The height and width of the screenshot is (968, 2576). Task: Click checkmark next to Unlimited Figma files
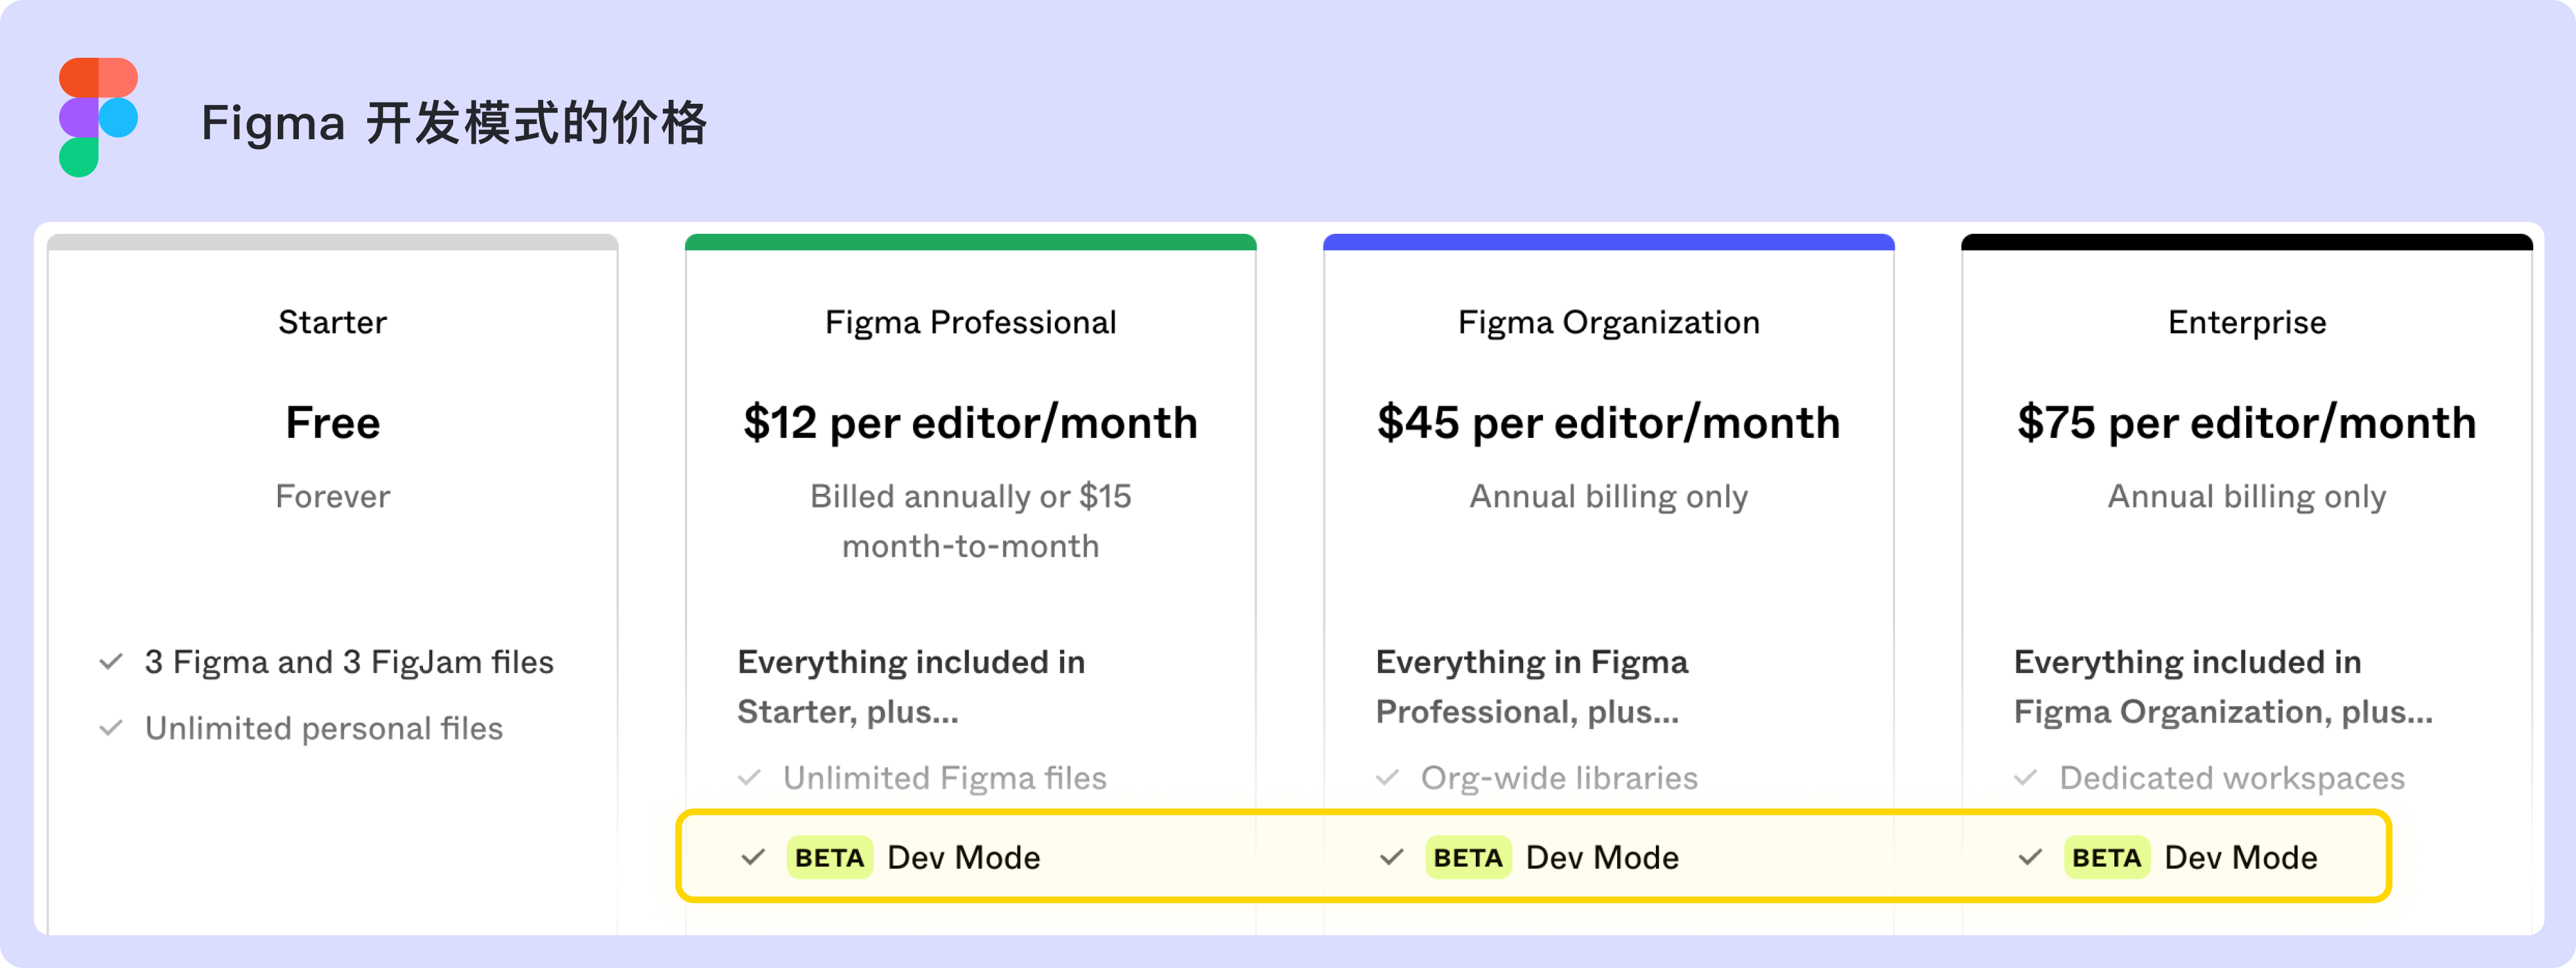(x=749, y=778)
